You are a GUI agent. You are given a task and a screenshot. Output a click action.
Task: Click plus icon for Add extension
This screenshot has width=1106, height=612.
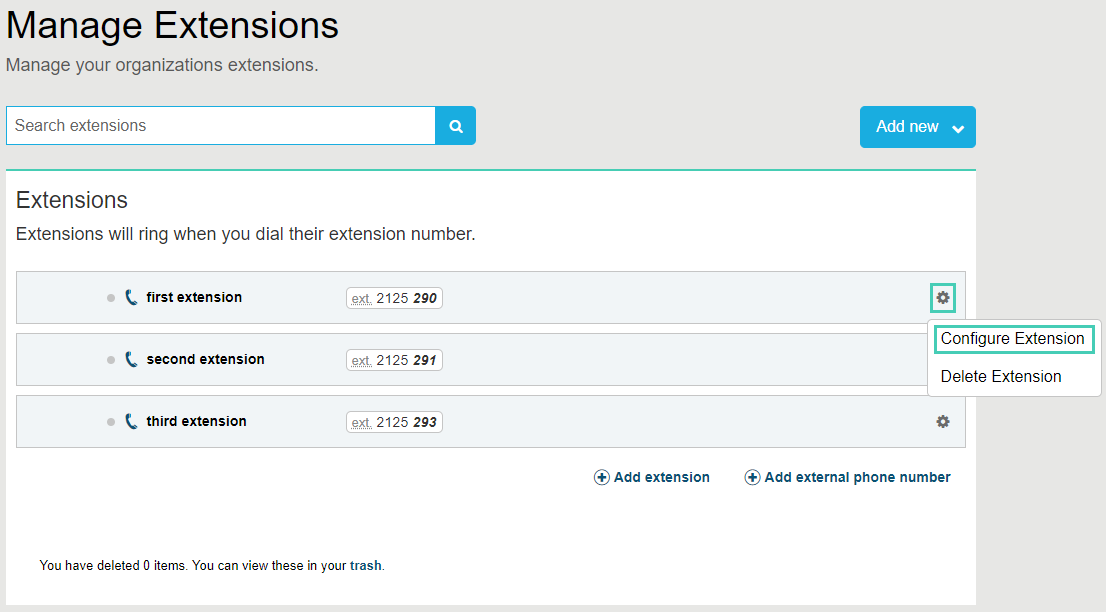pos(602,478)
